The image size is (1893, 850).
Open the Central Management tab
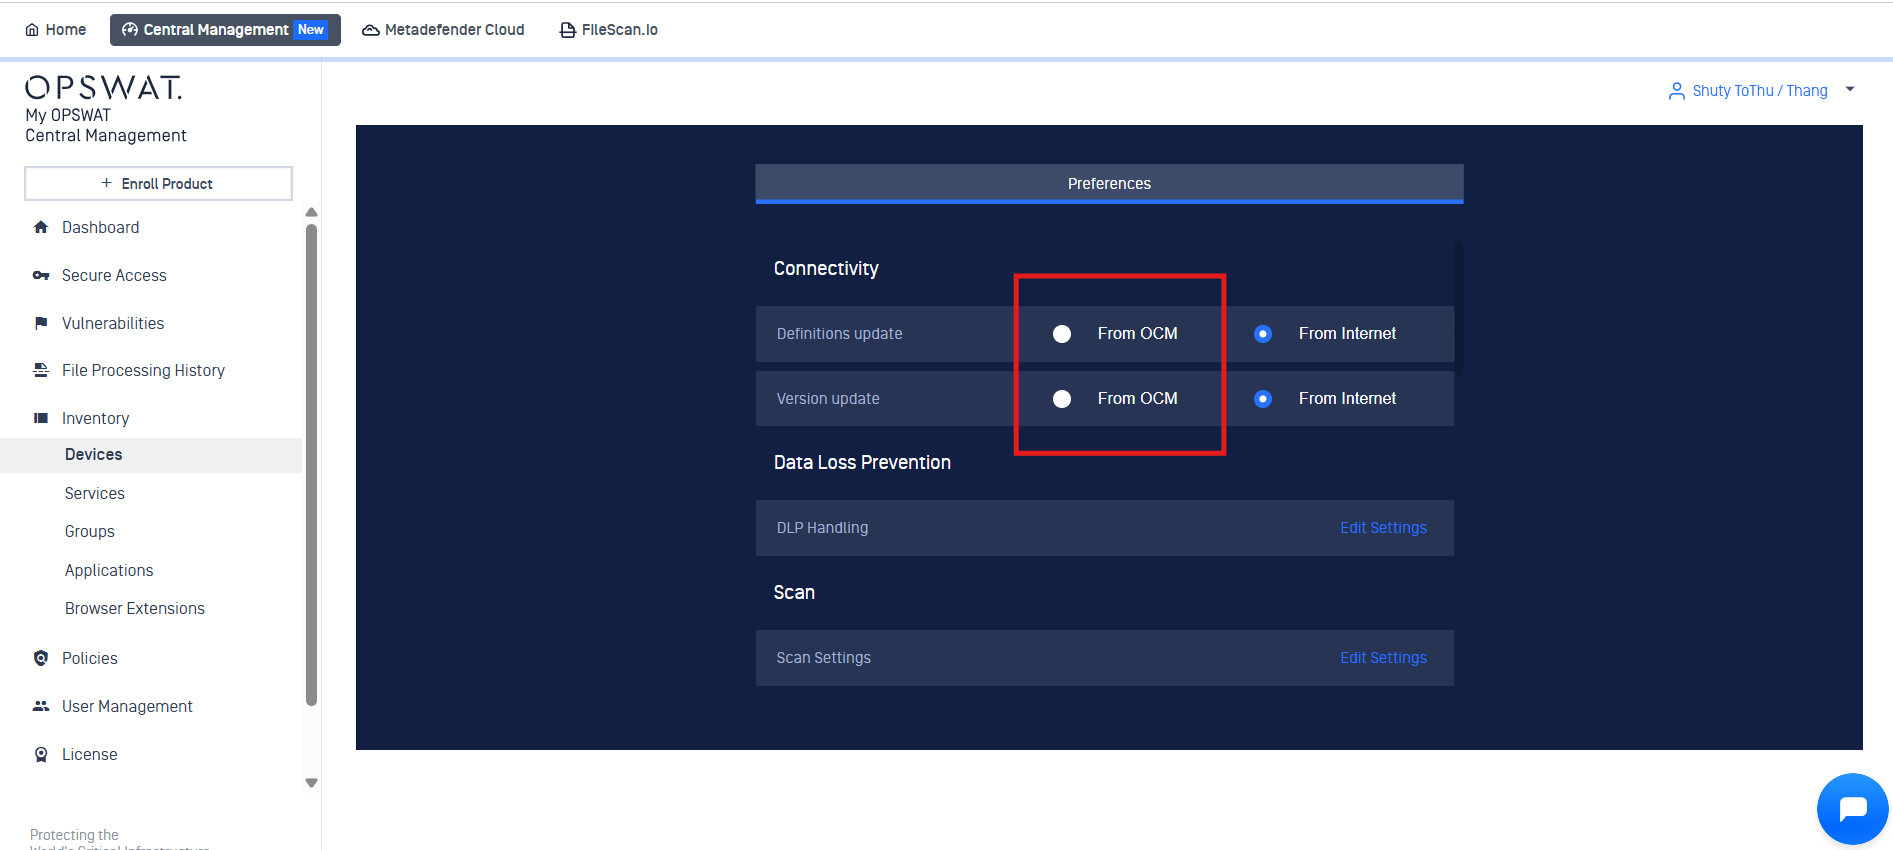click(225, 30)
